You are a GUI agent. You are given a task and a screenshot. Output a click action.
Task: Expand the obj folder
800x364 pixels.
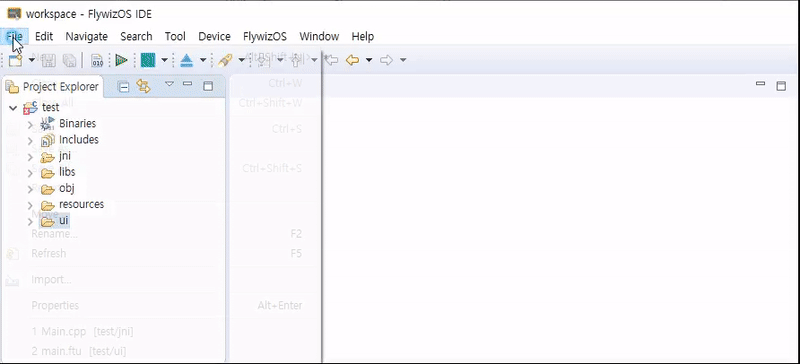coord(30,189)
